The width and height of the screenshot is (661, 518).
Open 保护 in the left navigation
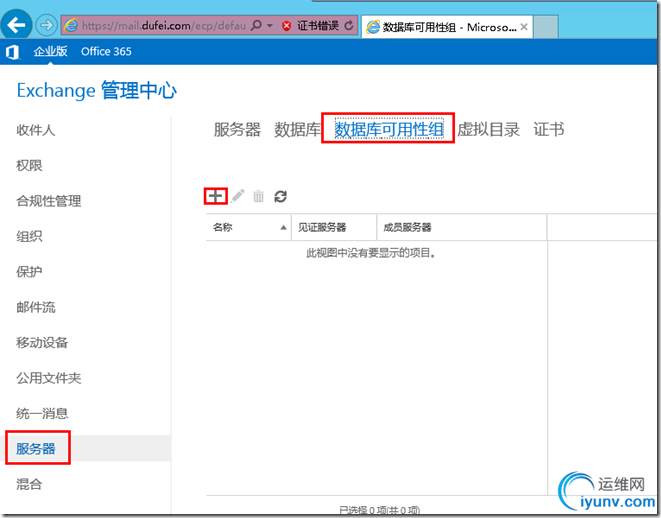(x=29, y=272)
